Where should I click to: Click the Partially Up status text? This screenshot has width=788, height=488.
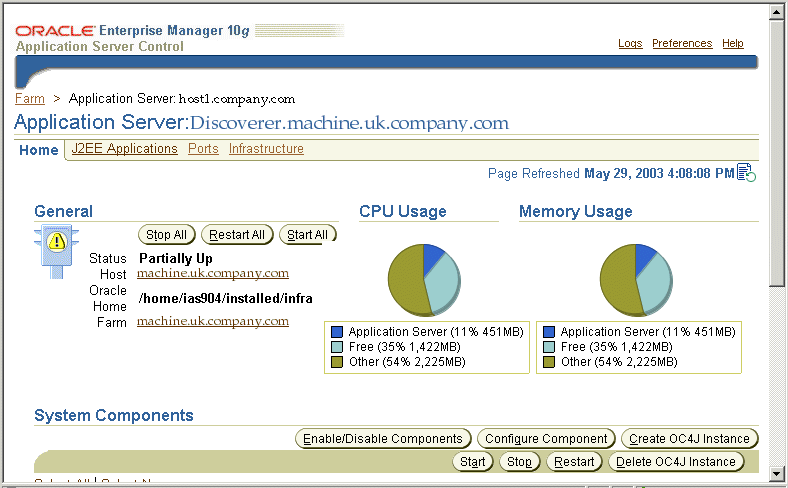pyautogui.click(x=176, y=258)
